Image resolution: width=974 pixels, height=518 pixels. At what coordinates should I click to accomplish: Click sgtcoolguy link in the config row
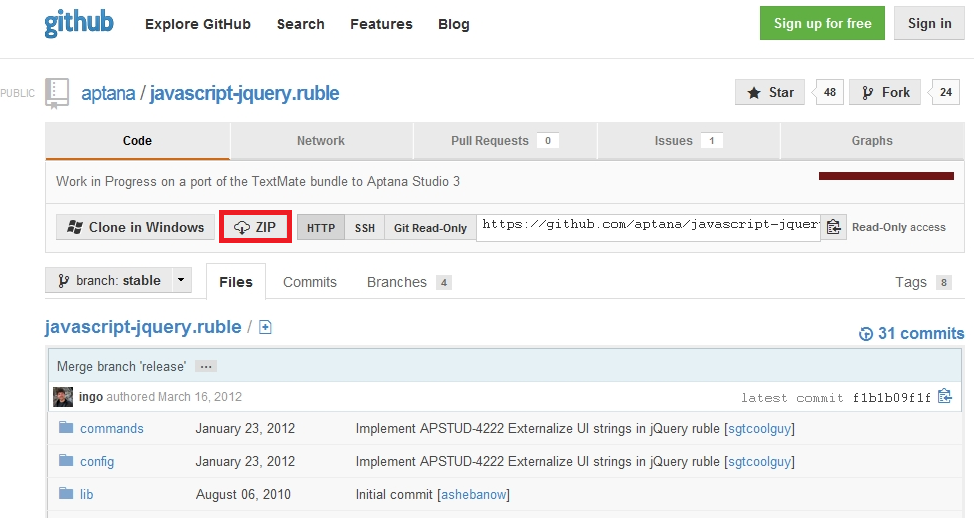point(759,461)
